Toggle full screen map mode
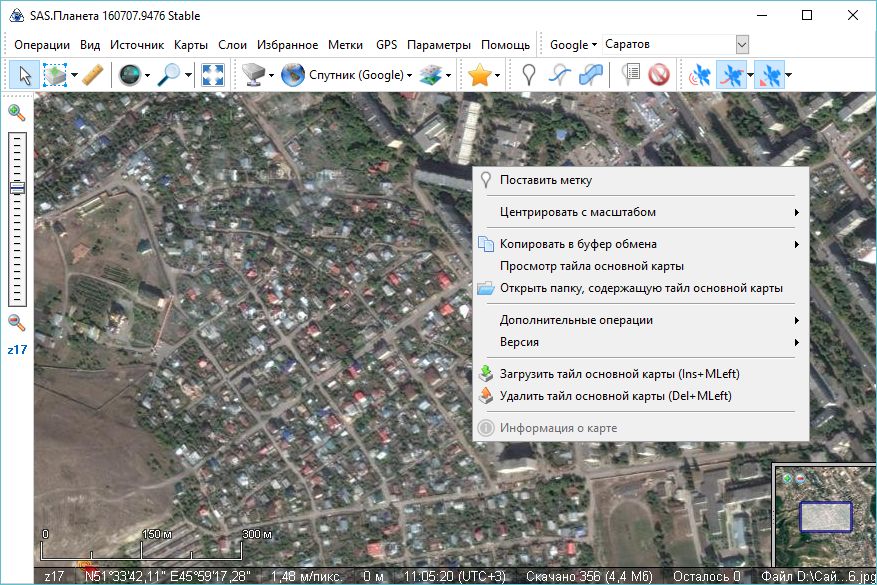Image resolution: width=877 pixels, height=585 pixels. tap(212, 75)
